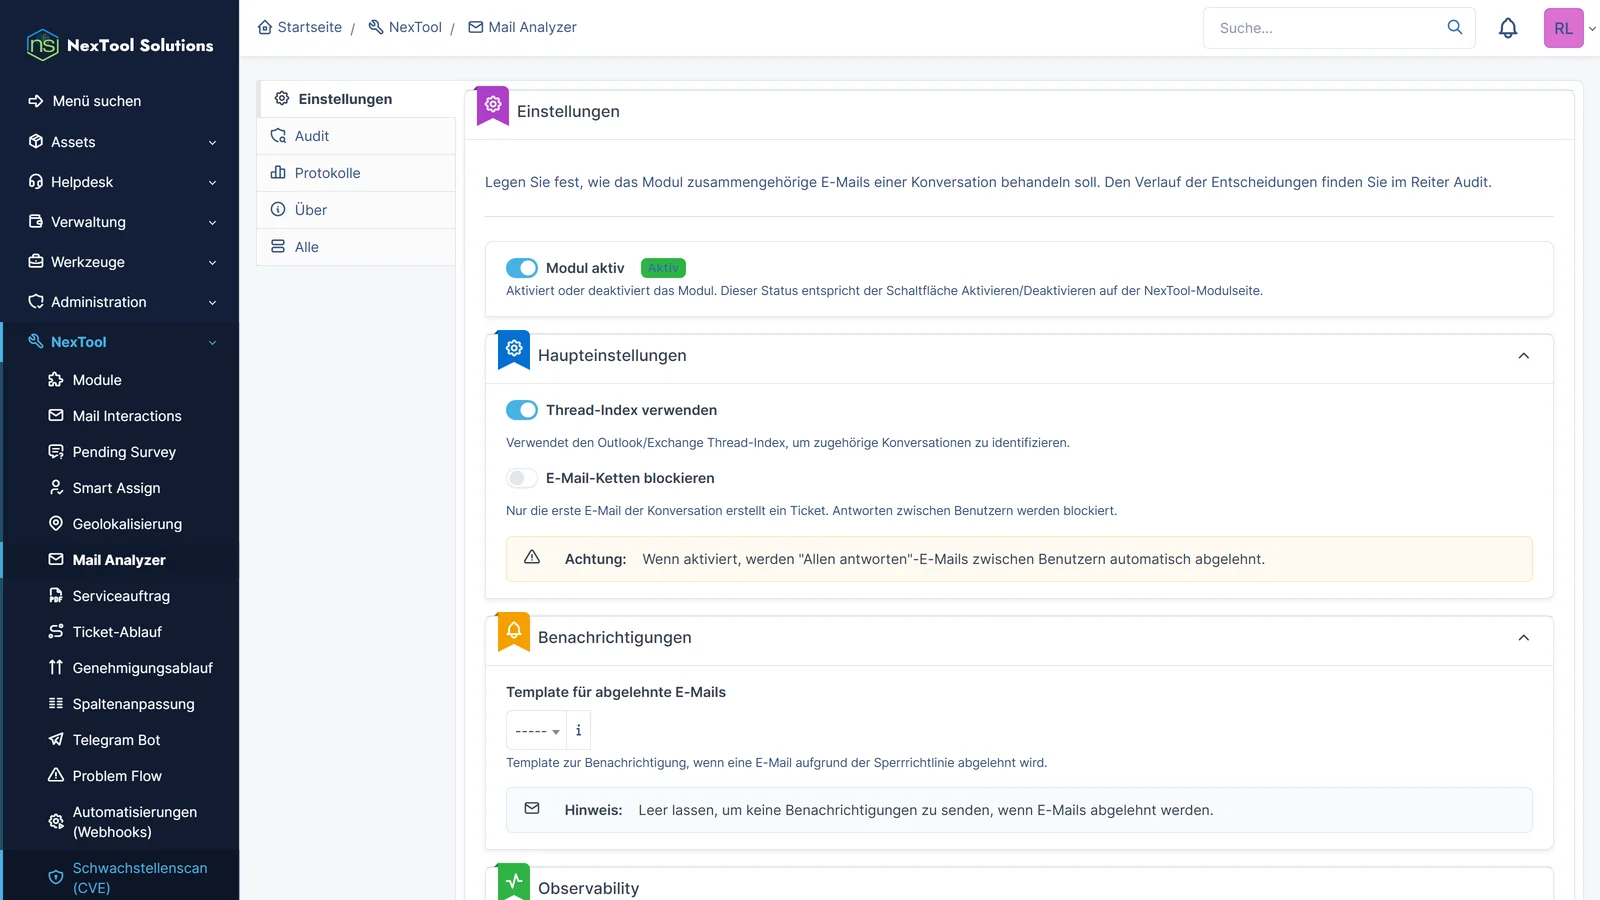Open the Mail Analyzer sidebar entry
The height and width of the screenshot is (900, 1600).
(119, 560)
